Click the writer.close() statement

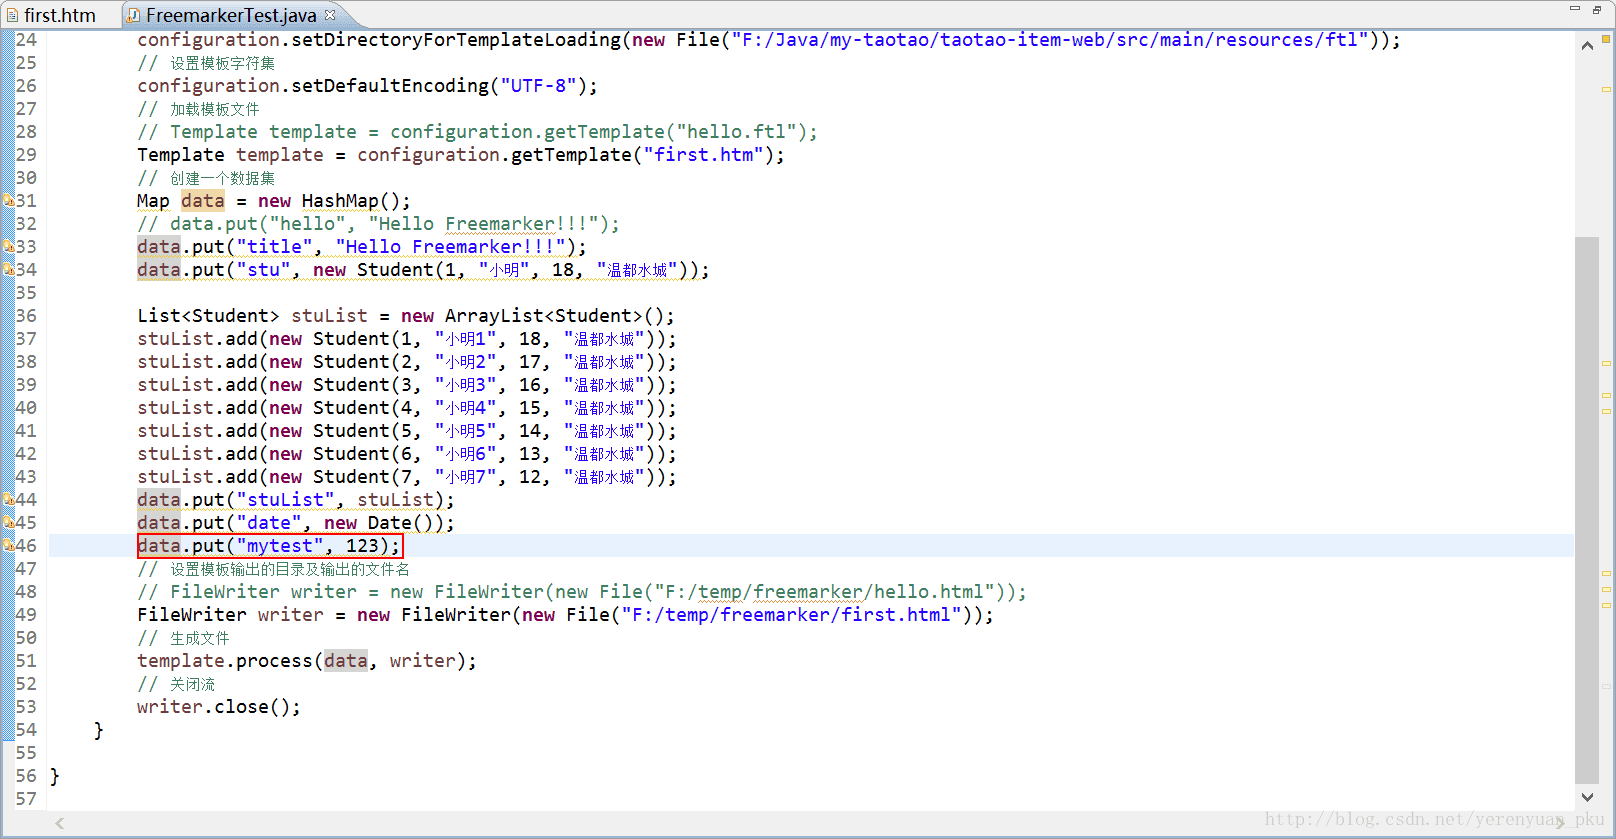click(x=219, y=707)
